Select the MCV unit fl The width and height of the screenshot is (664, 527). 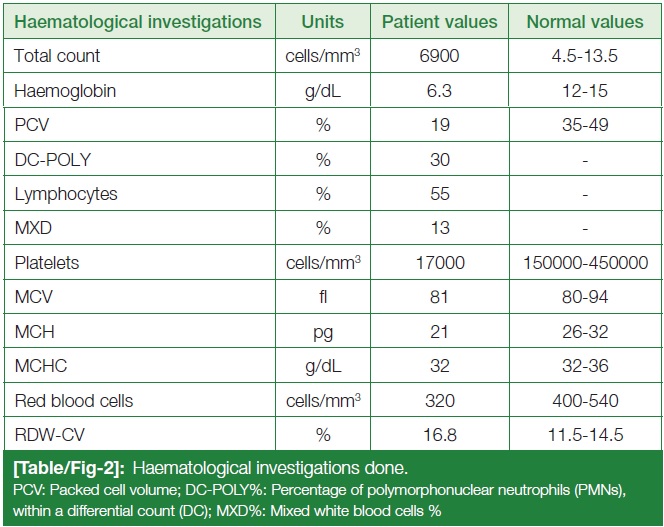point(323,297)
